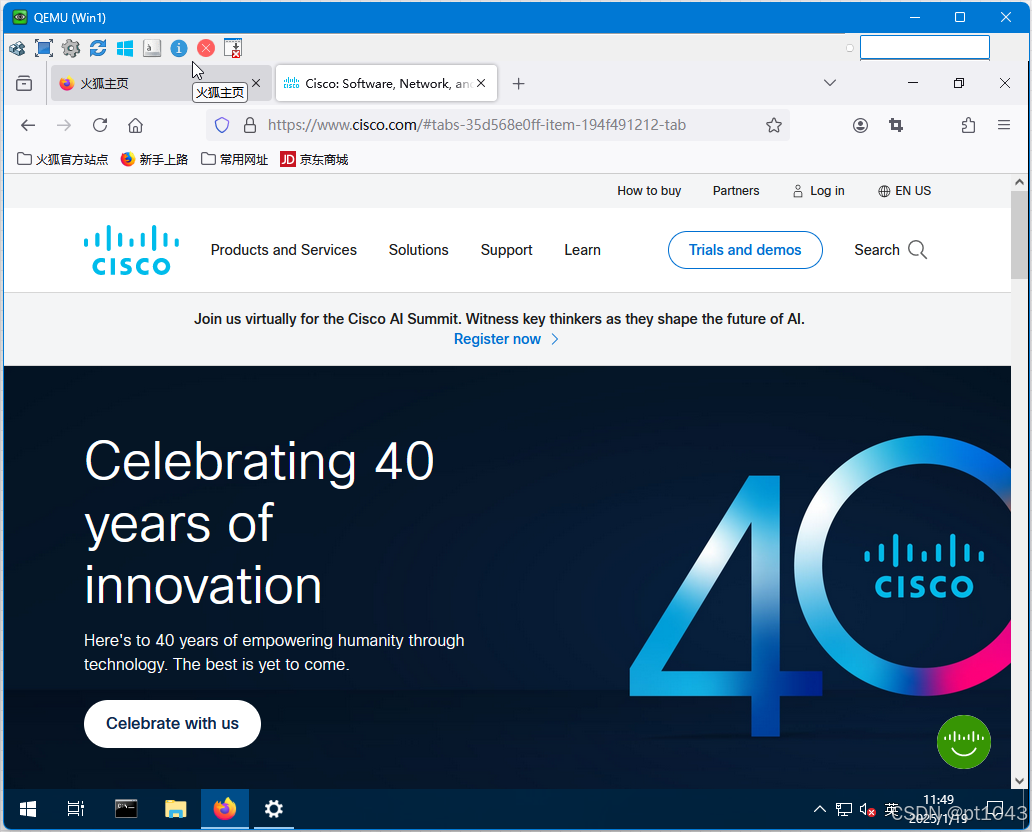The height and width of the screenshot is (832, 1032).
Task: Open the green Cisco chat assistant bubble
Action: point(964,742)
